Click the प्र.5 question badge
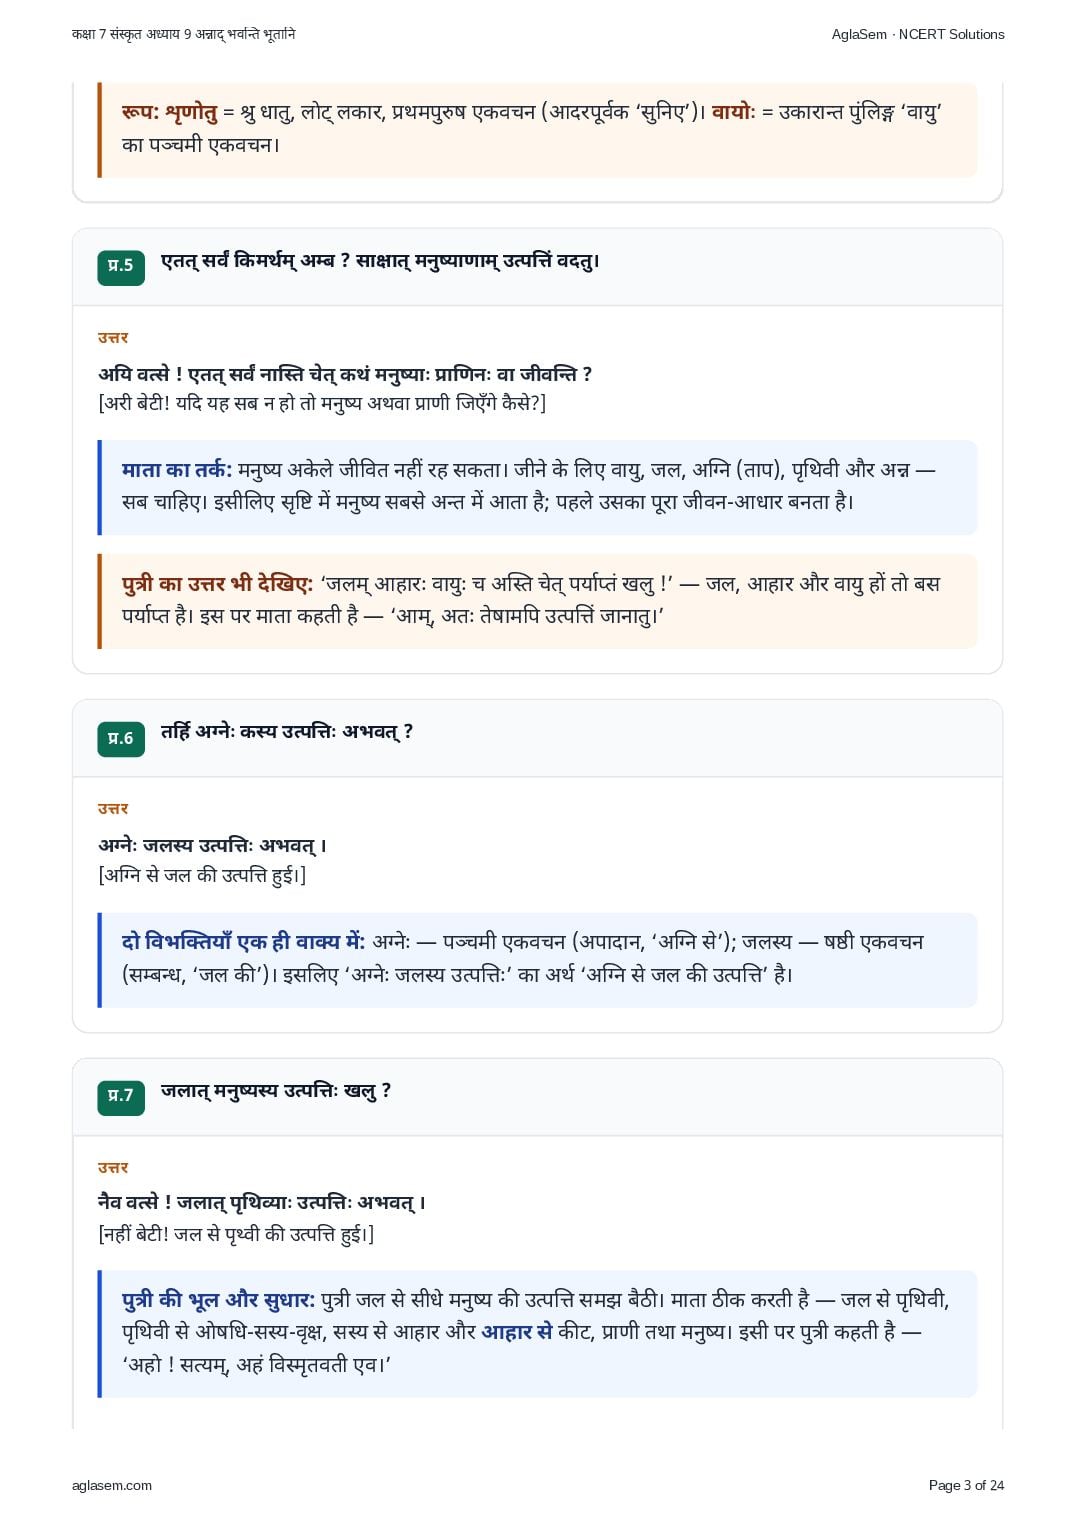This screenshot has height=1522, width=1076. [x=121, y=266]
